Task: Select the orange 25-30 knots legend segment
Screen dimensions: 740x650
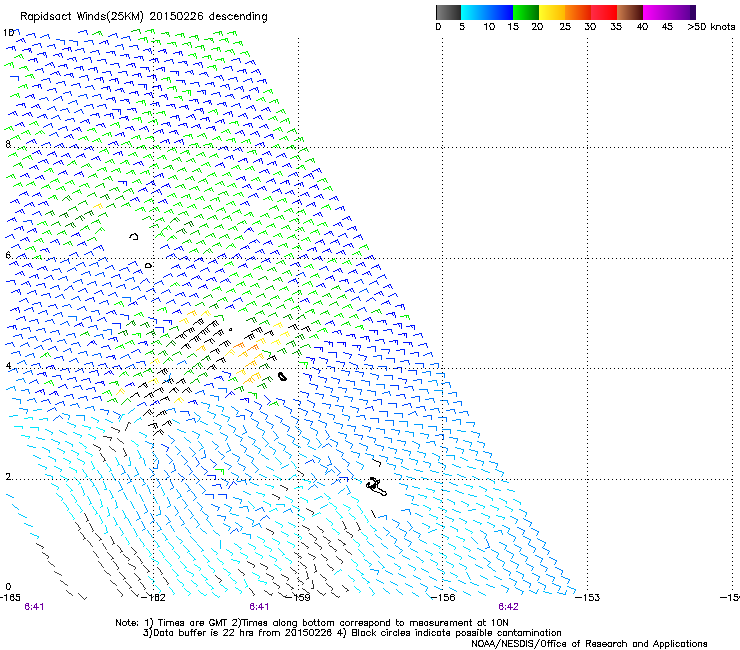Action: 578,12
